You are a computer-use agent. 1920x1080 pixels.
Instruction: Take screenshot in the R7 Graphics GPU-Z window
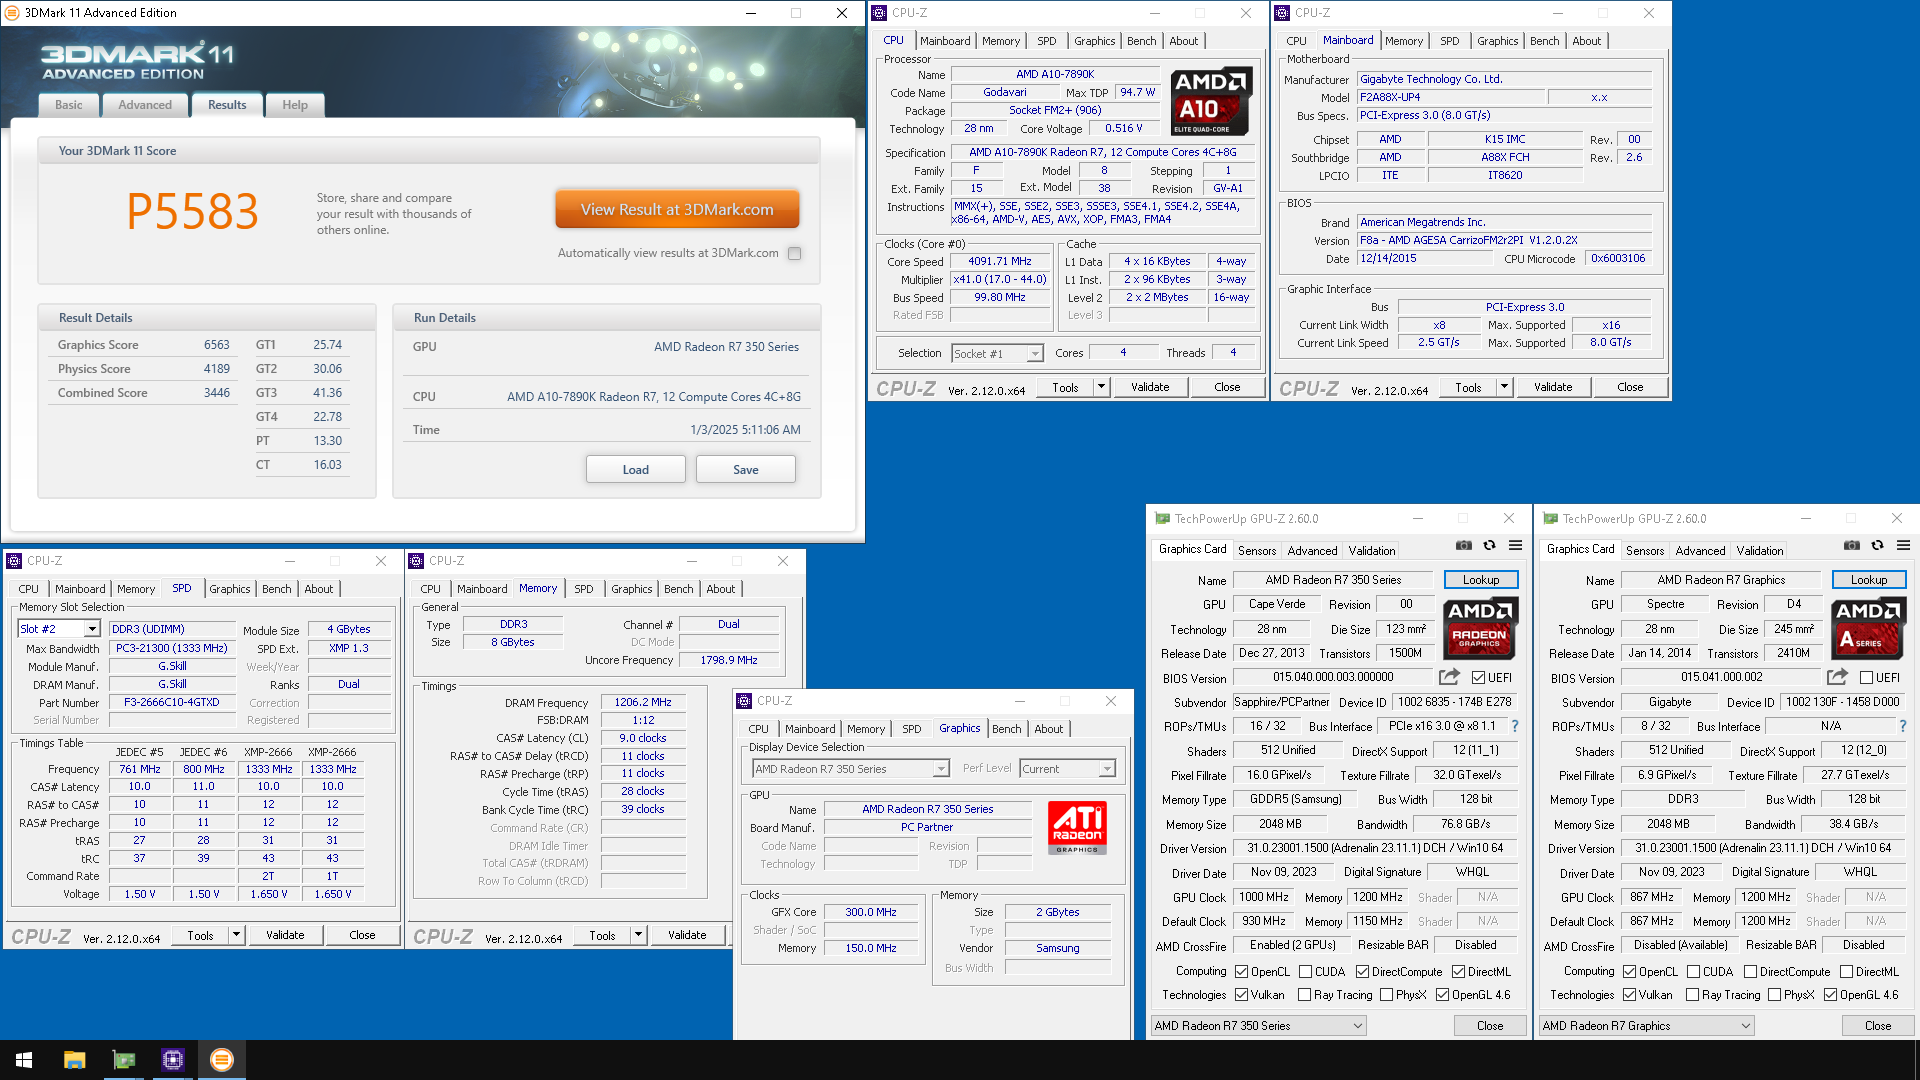pyautogui.click(x=1852, y=545)
